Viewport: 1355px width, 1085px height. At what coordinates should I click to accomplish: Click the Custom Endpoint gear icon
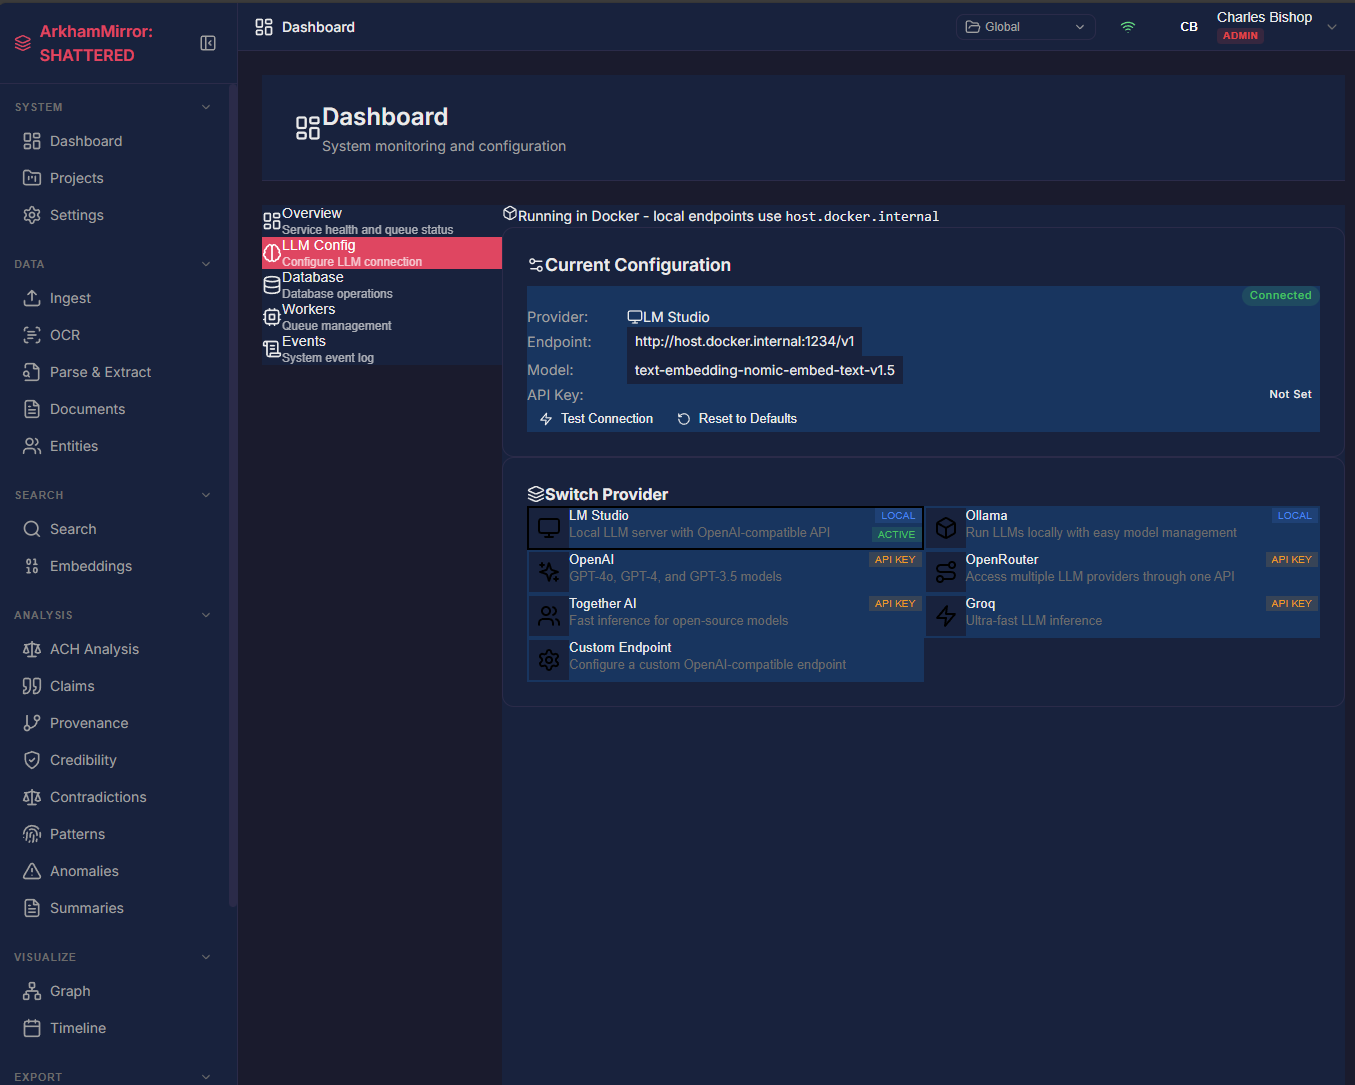(549, 660)
